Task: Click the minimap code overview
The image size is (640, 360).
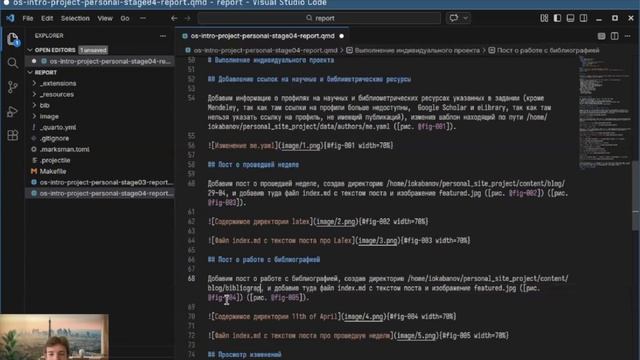Action: pos(604,112)
